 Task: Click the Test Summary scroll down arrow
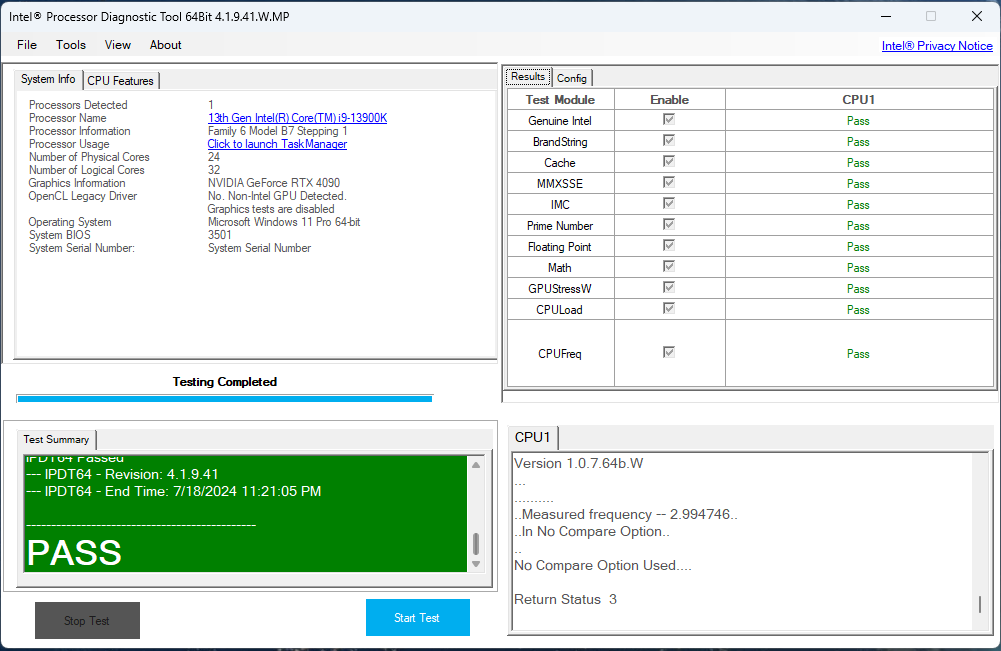pos(476,564)
